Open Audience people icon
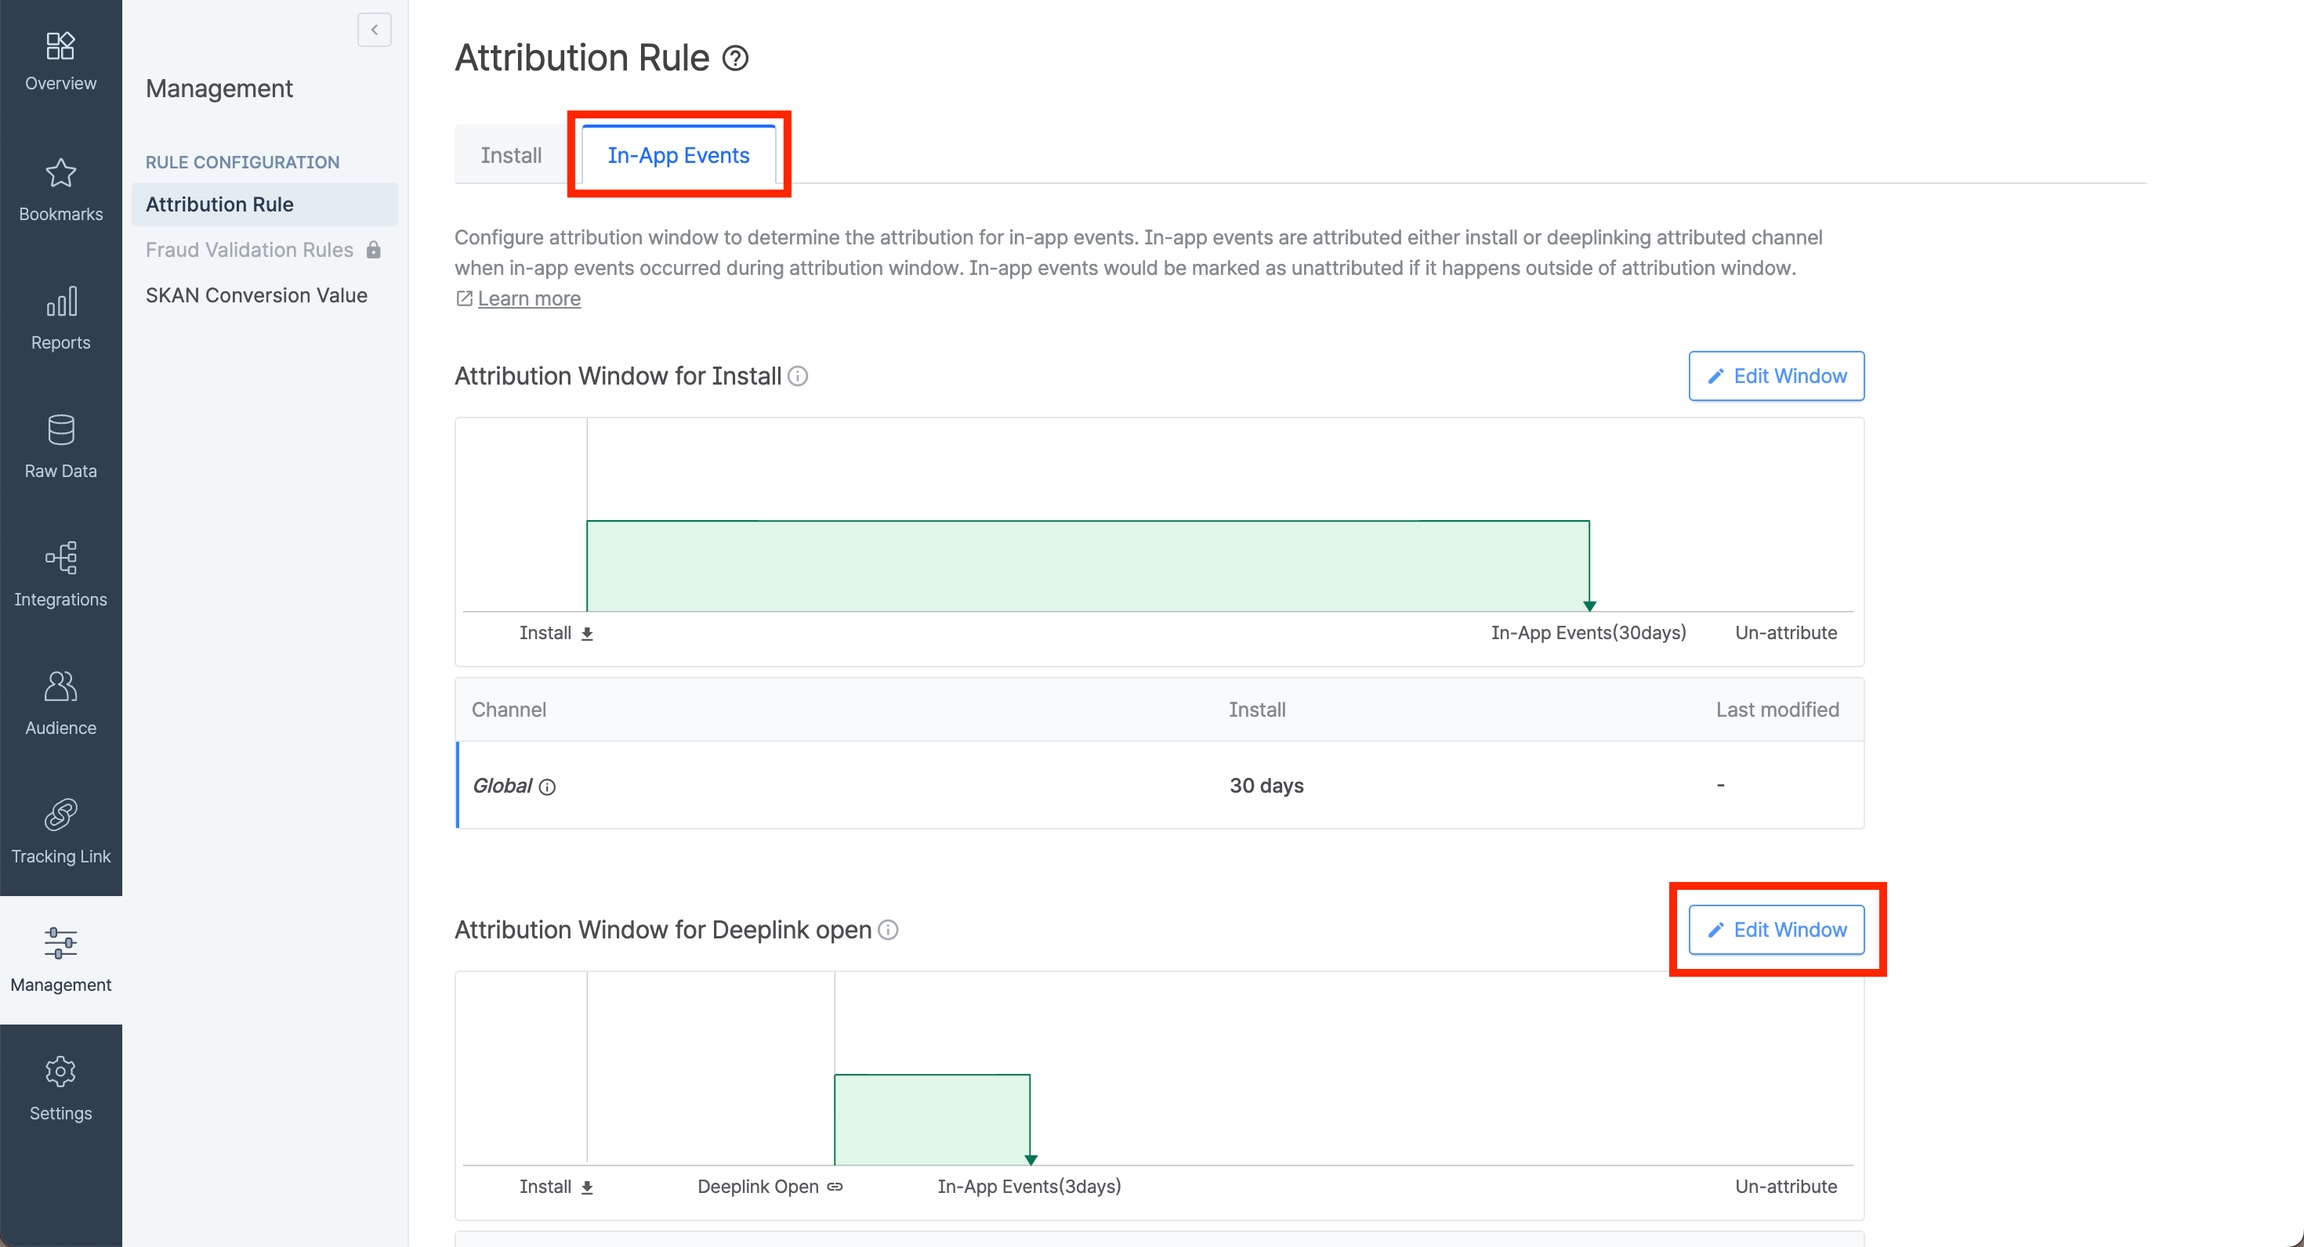Viewport: 2304px width, 1247px height. [60, 688]
